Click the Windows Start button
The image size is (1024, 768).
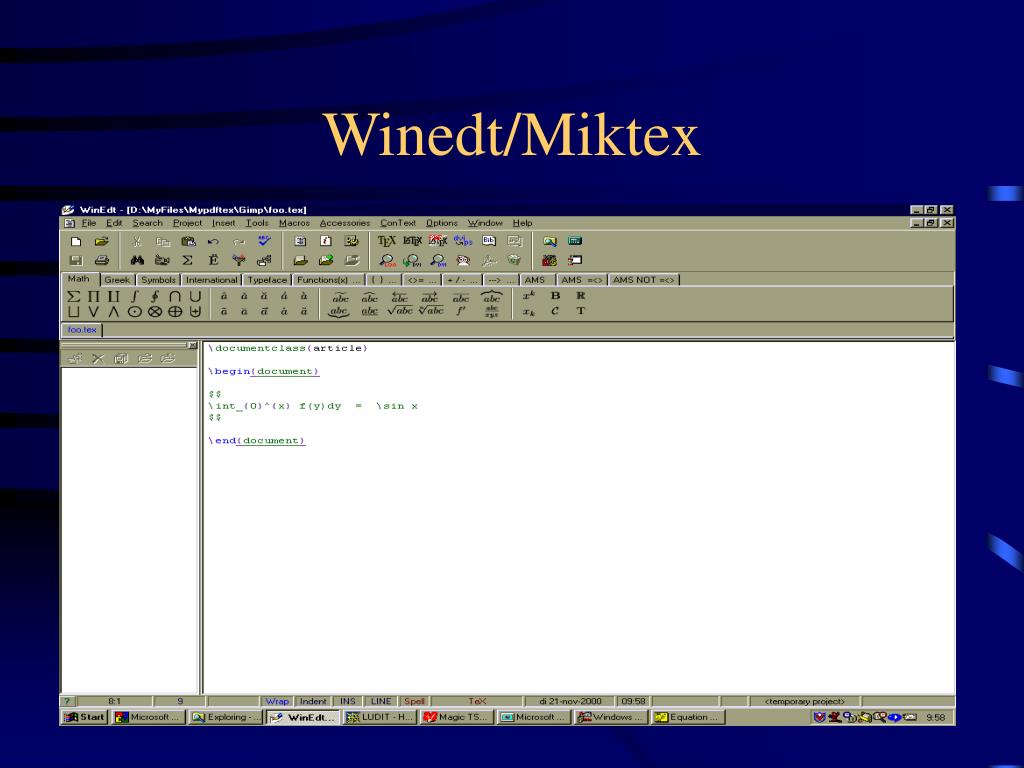tap(85, 717)
